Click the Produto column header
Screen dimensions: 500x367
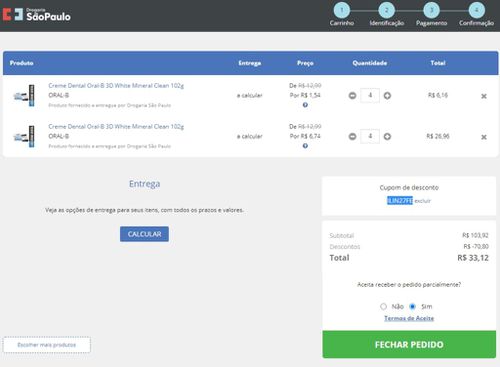tap(21, 63)
